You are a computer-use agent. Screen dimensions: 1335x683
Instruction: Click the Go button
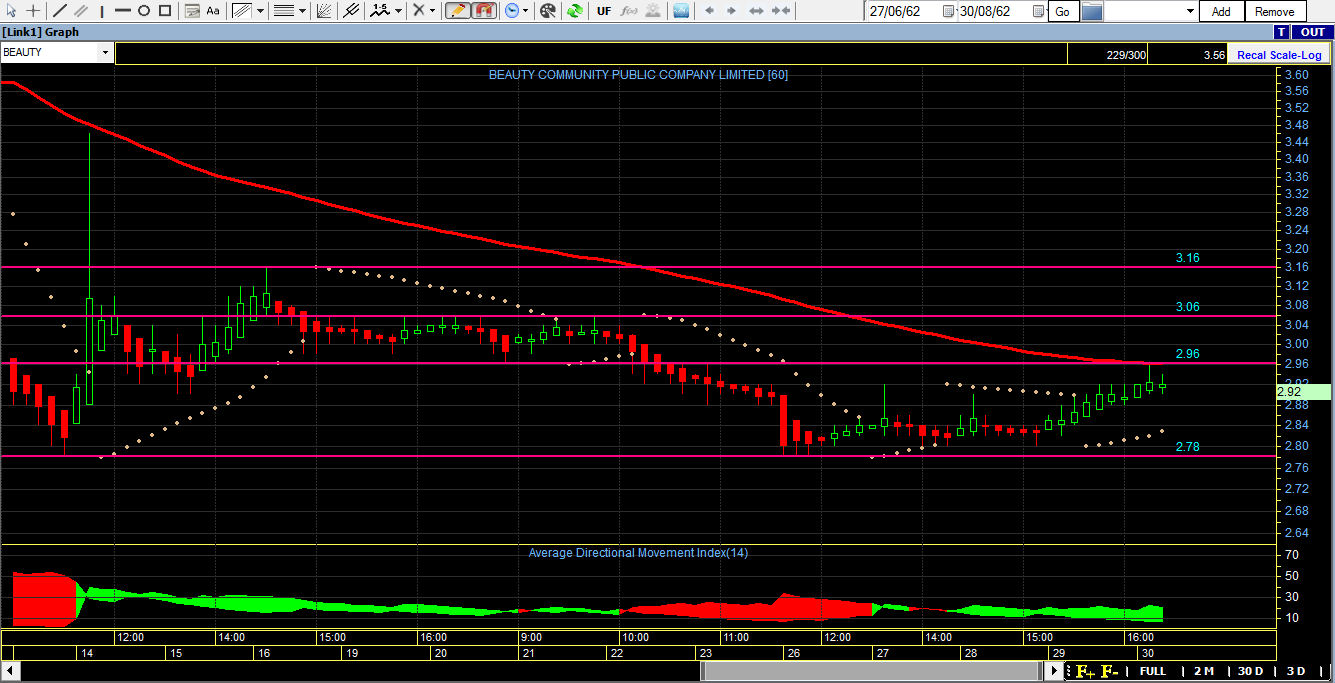point(1062,11)
